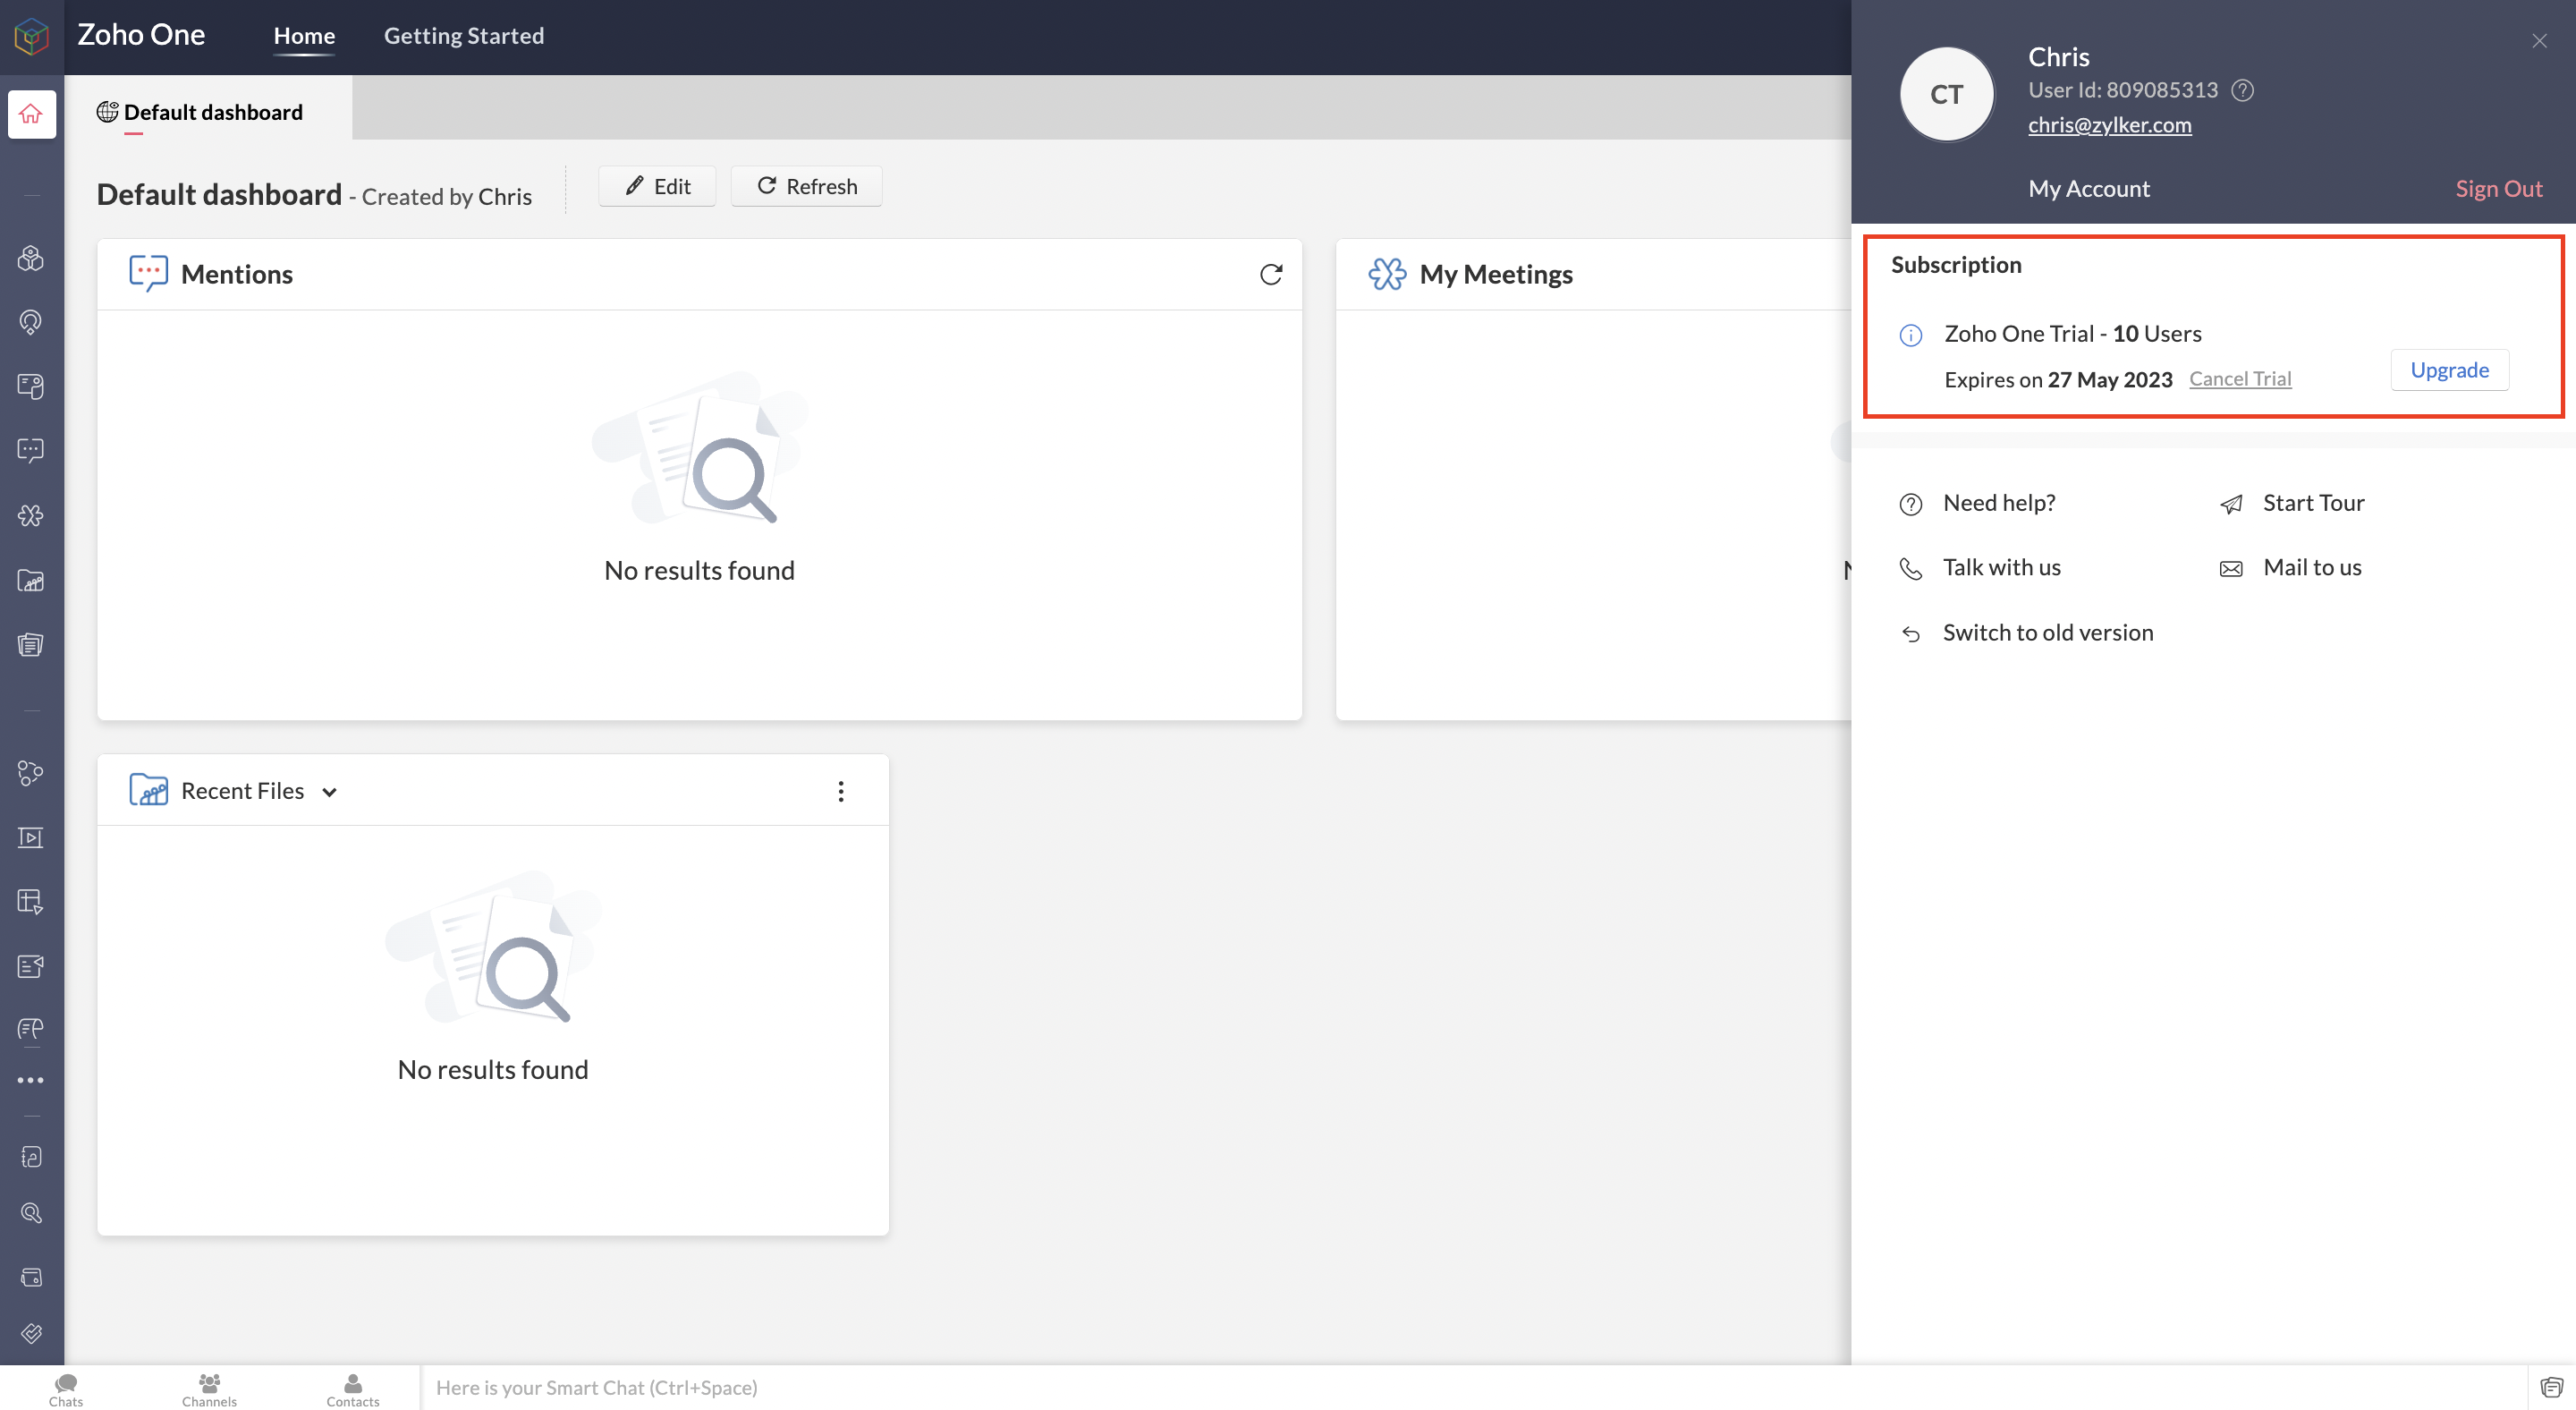Open Channels in the bottom bar

[209, 1389]
